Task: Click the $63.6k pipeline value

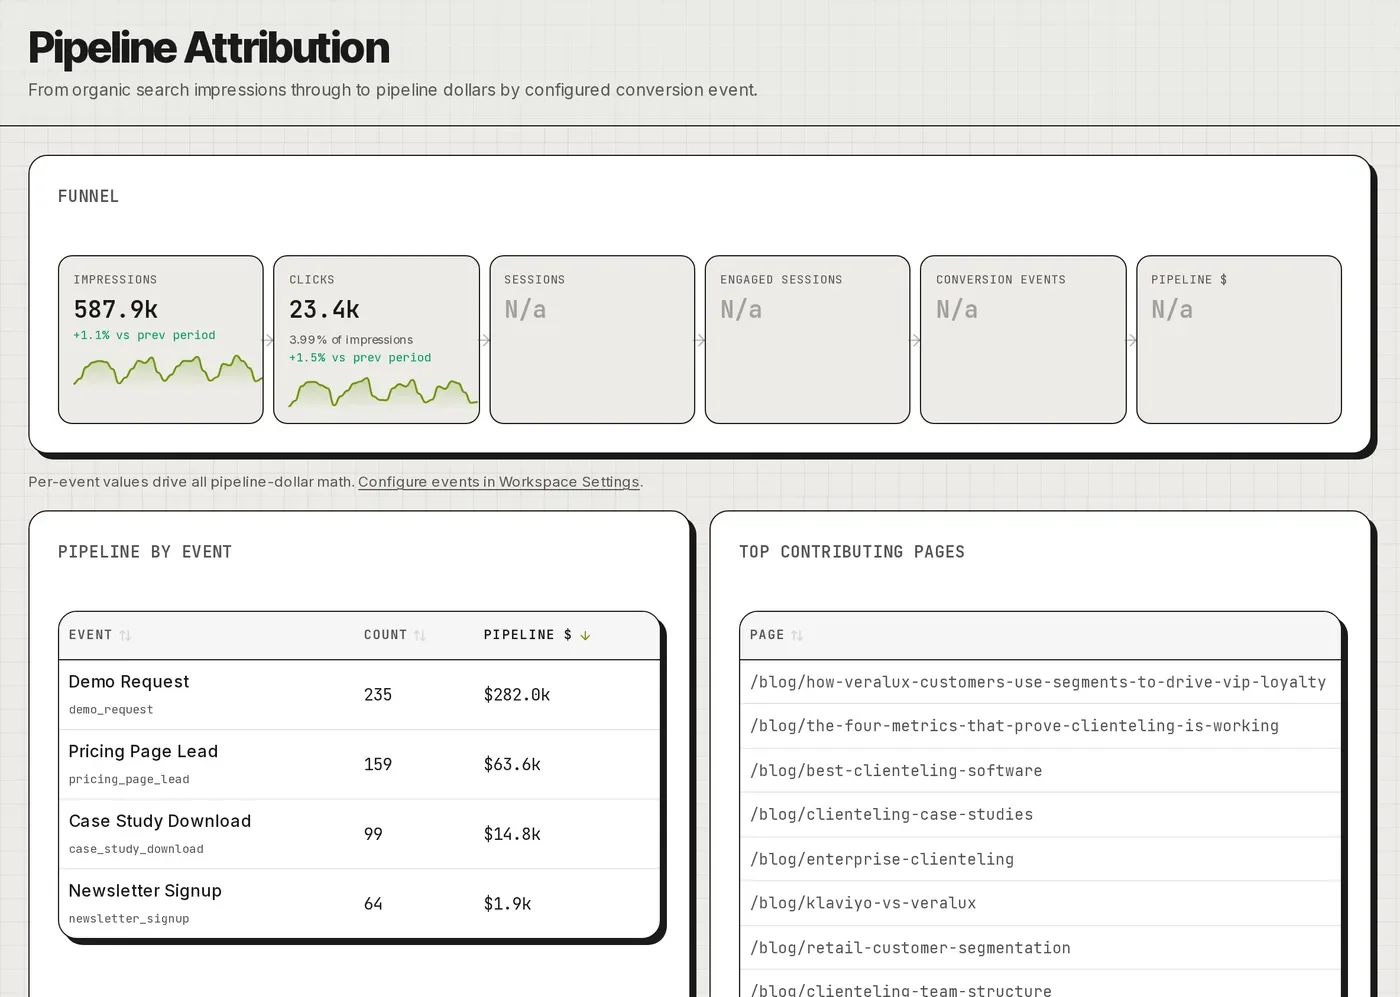Action: coord(512,765)
